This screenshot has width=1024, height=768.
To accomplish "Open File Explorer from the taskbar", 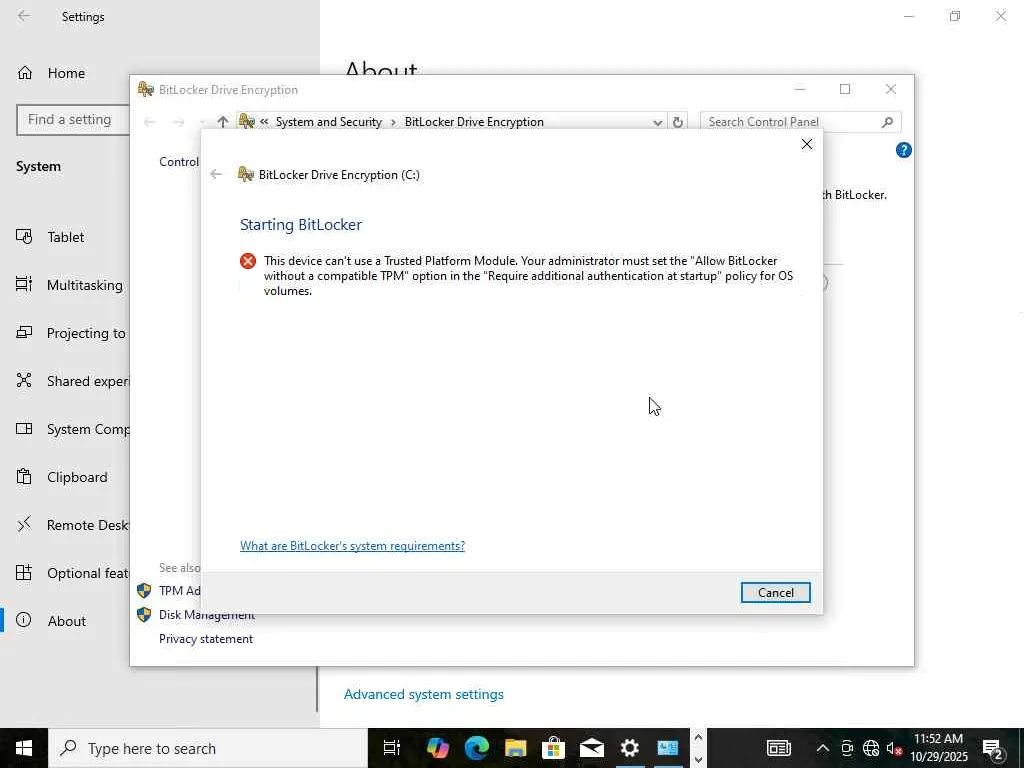I will [x=515, y=748].
